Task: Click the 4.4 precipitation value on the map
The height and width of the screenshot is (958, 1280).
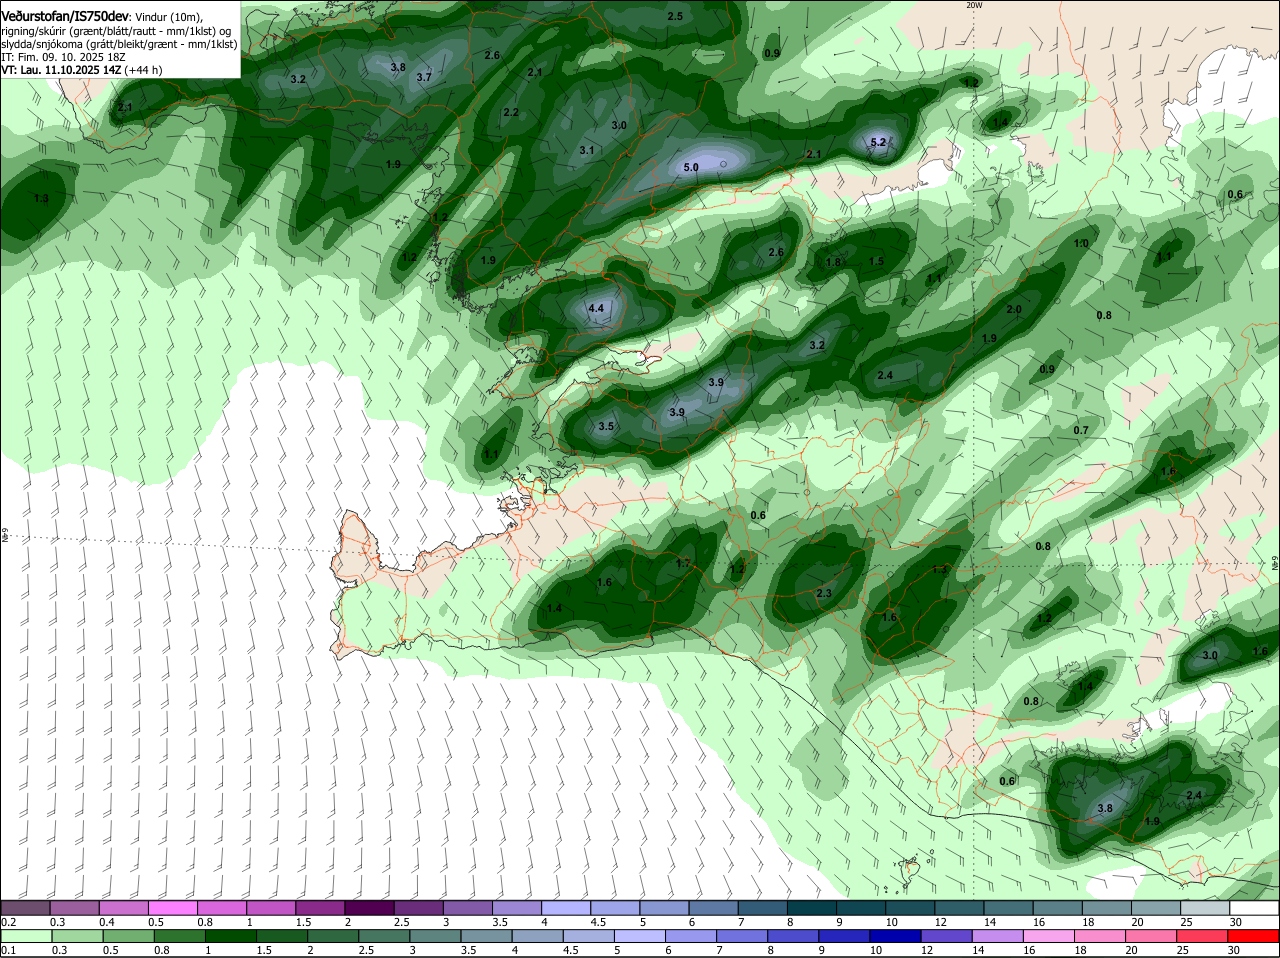Action: tap(596, 308)
